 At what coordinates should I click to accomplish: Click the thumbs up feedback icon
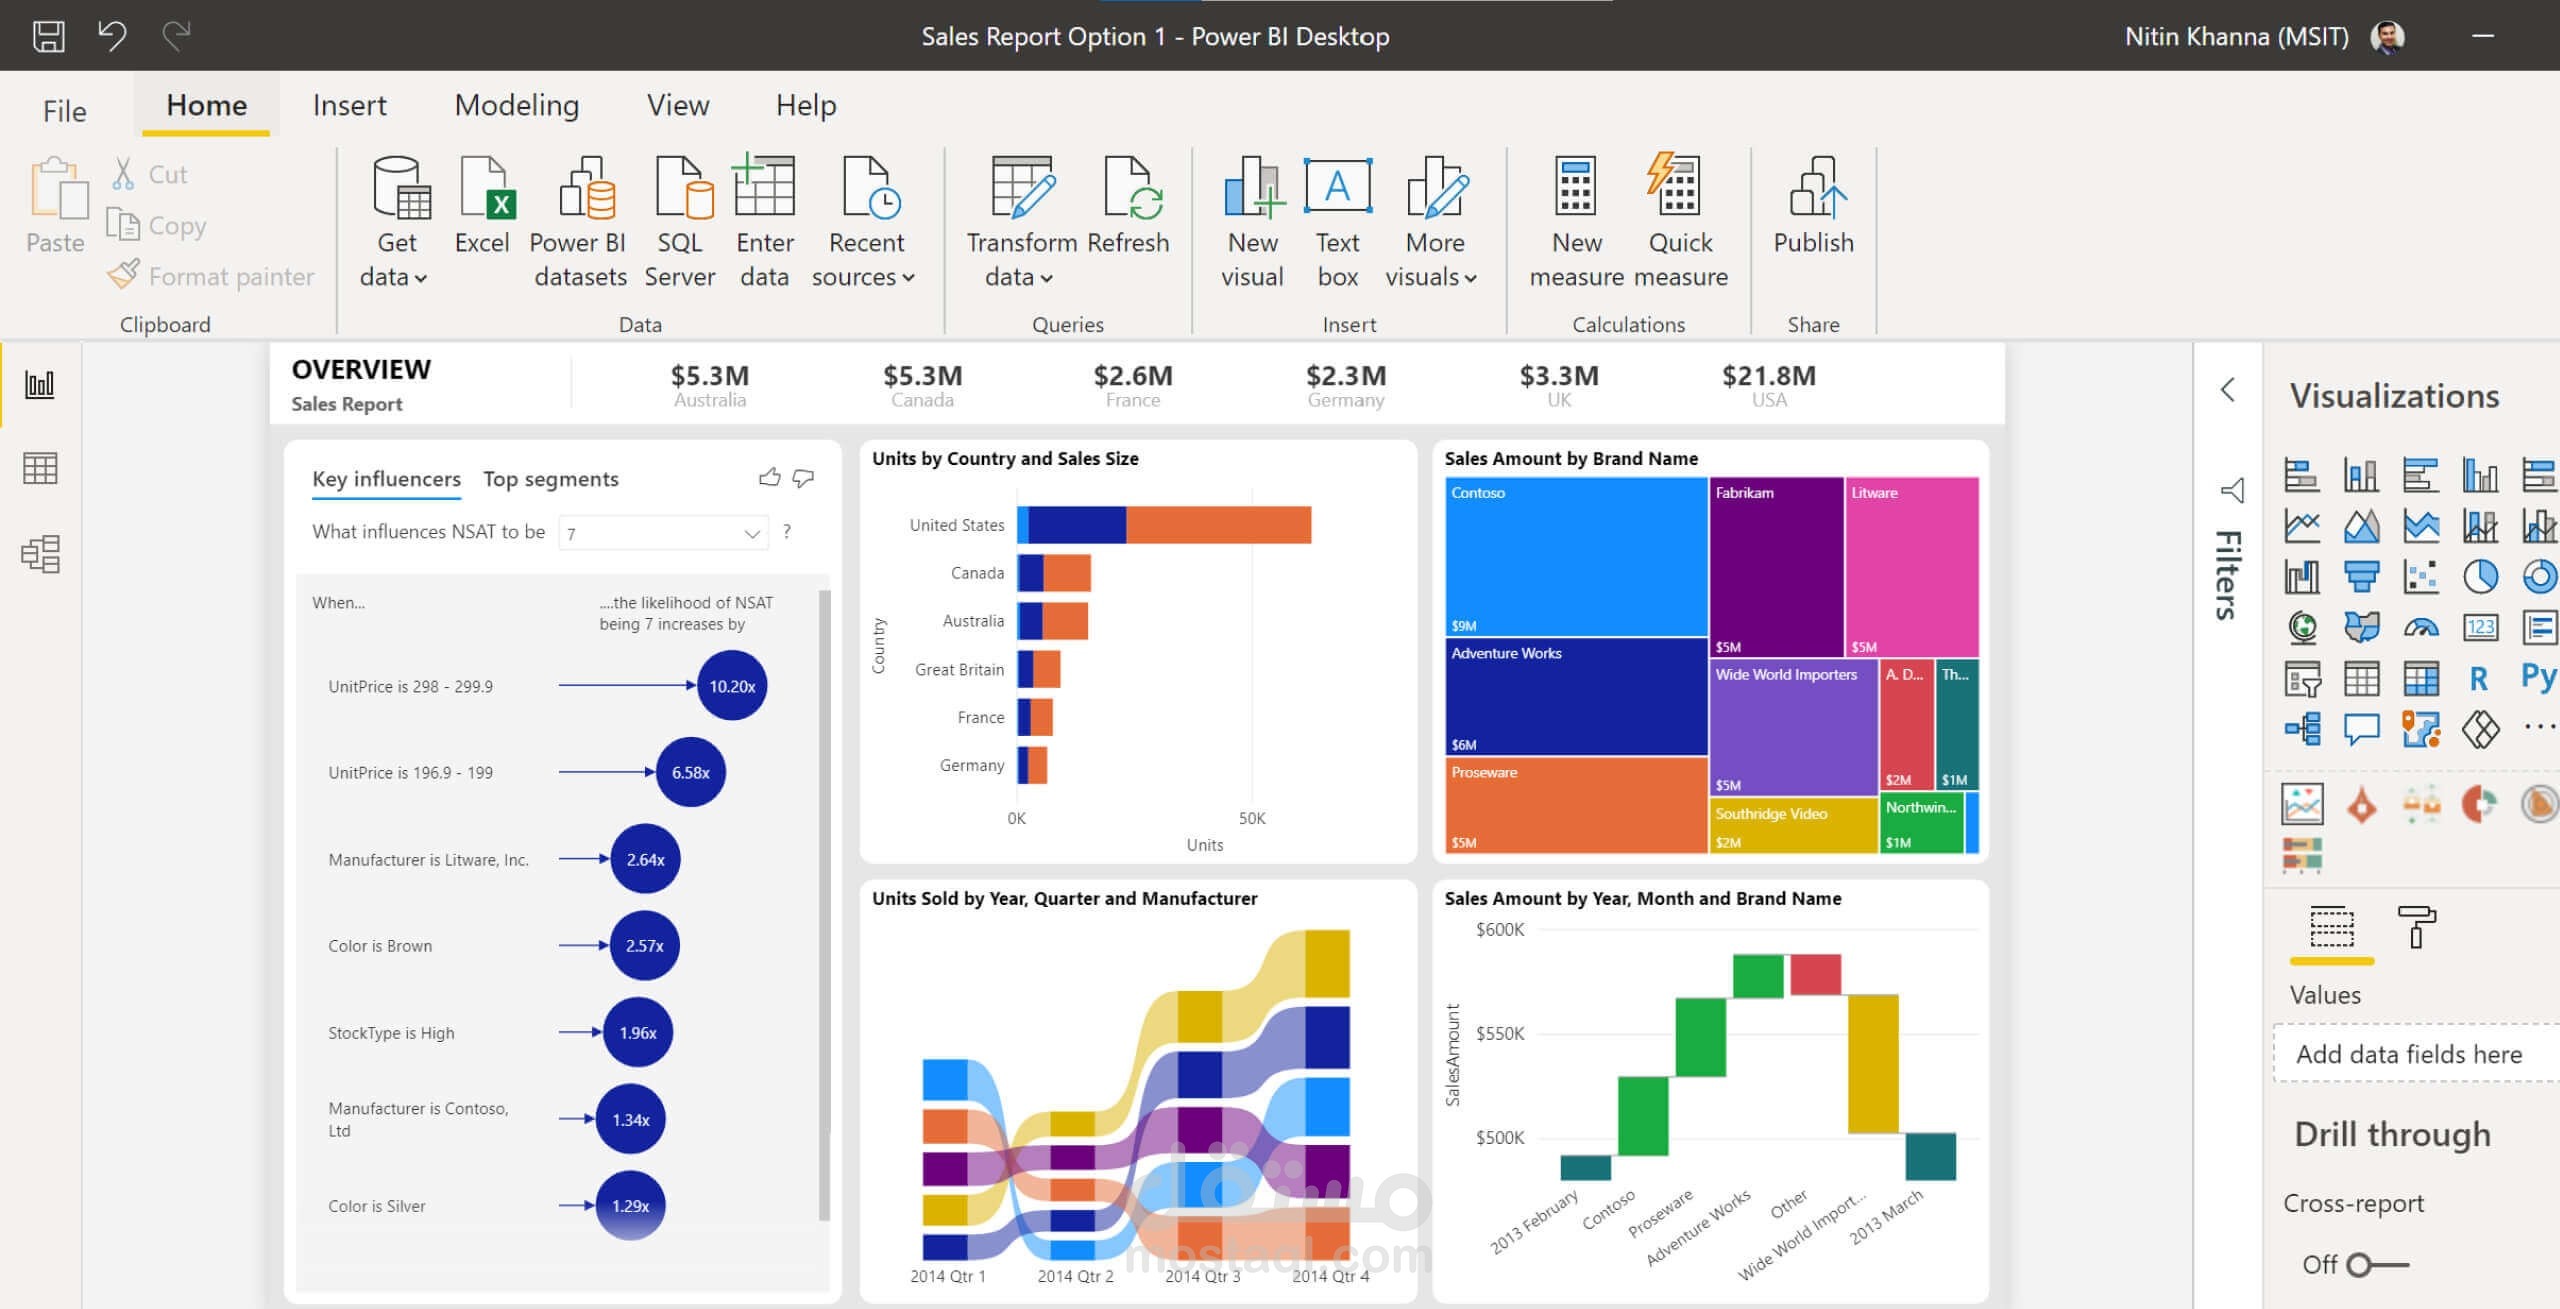(x=769, y=477)
